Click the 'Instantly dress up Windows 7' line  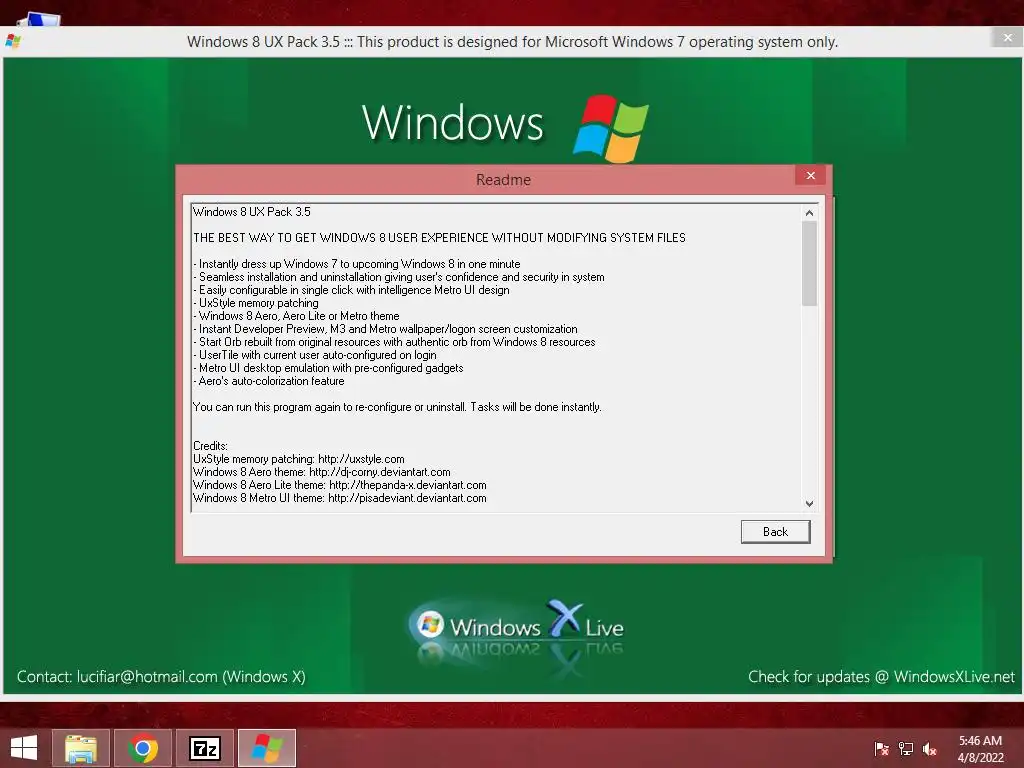pyautogui.click(x=357, y=264)
